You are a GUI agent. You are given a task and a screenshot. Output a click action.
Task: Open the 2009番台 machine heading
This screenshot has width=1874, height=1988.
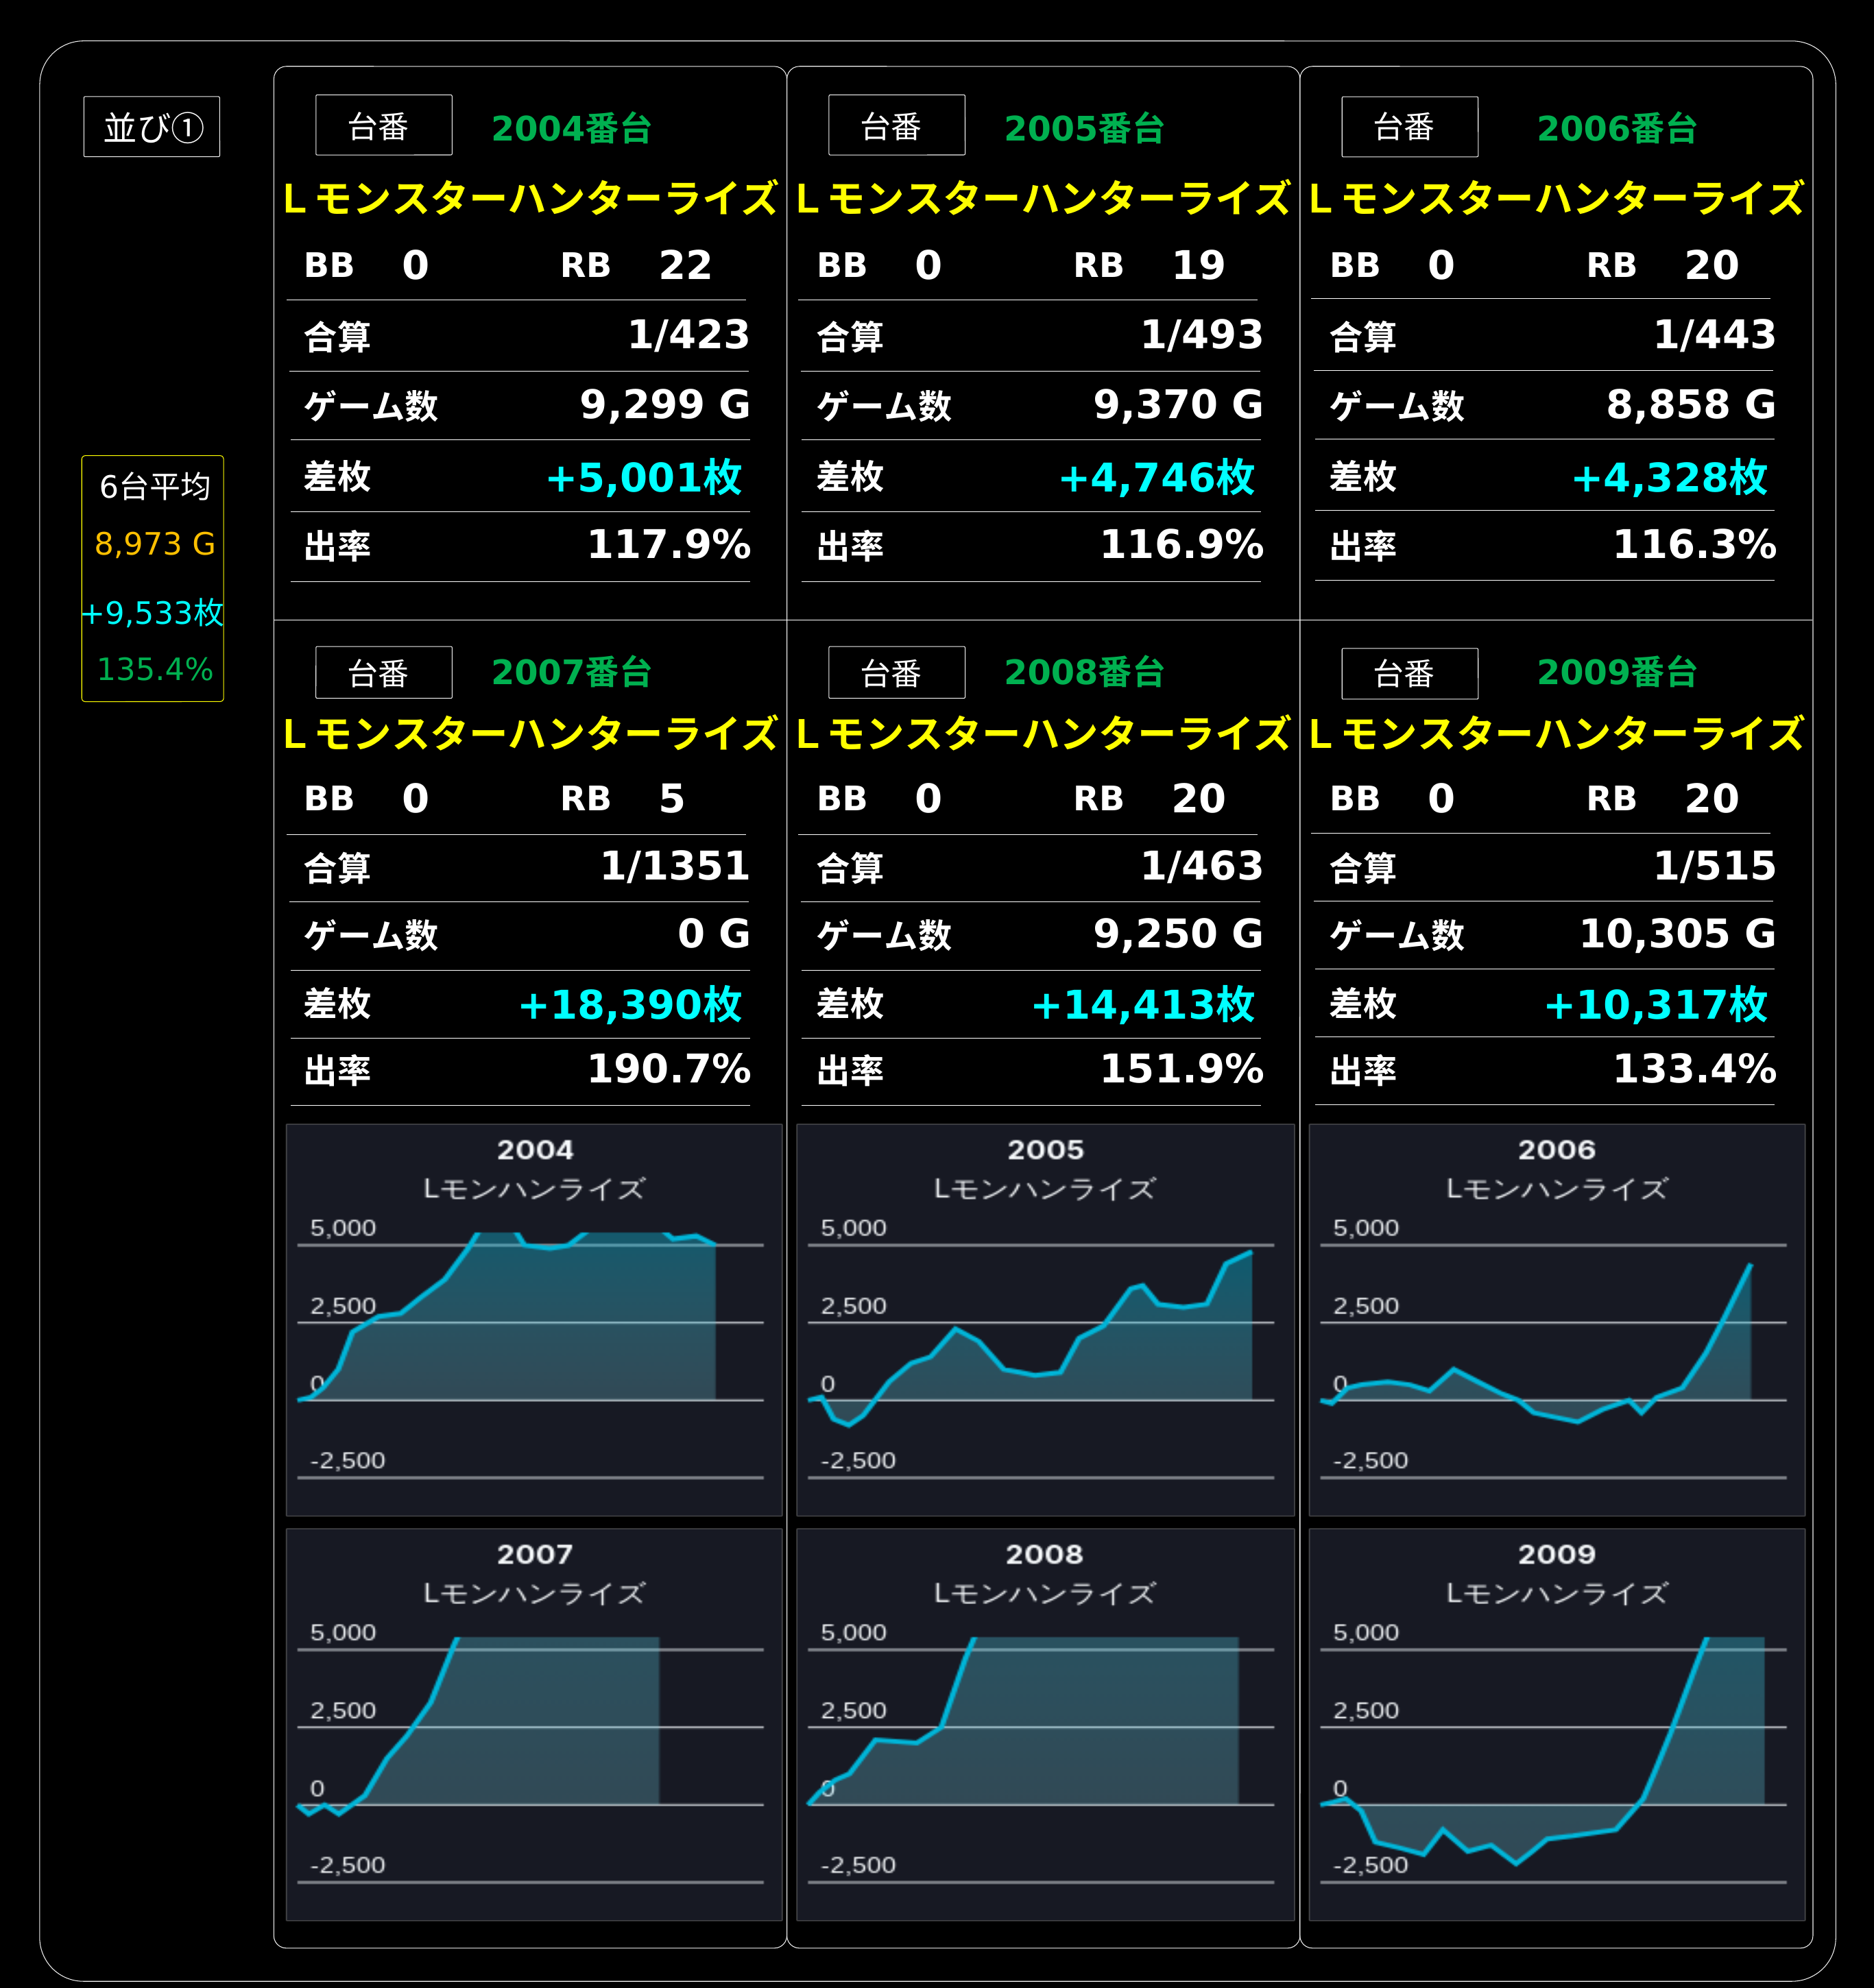(x=1617, y=672)
